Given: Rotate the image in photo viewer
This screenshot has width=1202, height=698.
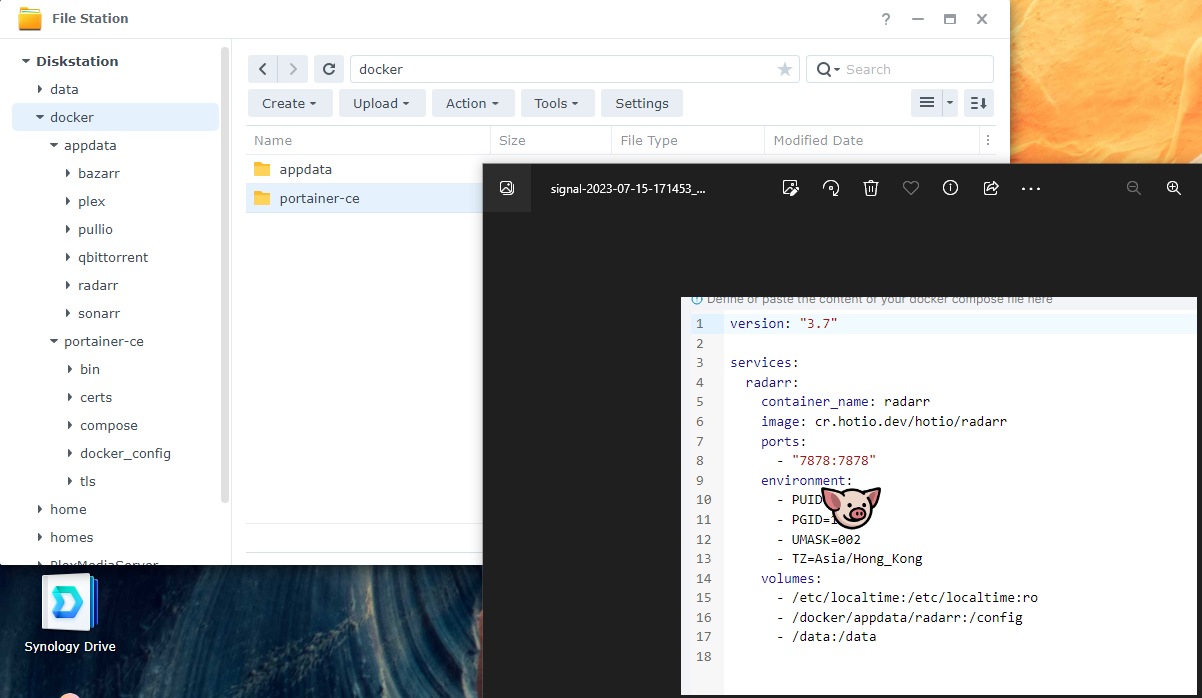Looking at the screenshot, I should [x=831, y=188].
